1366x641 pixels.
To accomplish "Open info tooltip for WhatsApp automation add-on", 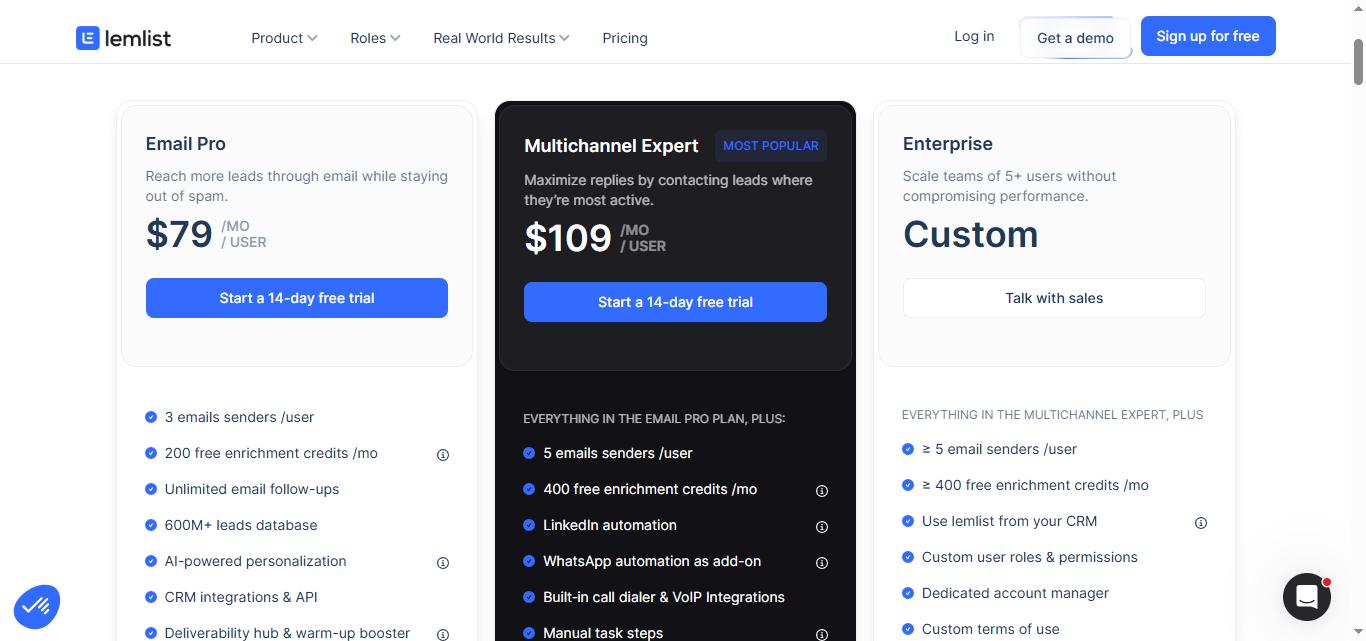I will 822,562.
